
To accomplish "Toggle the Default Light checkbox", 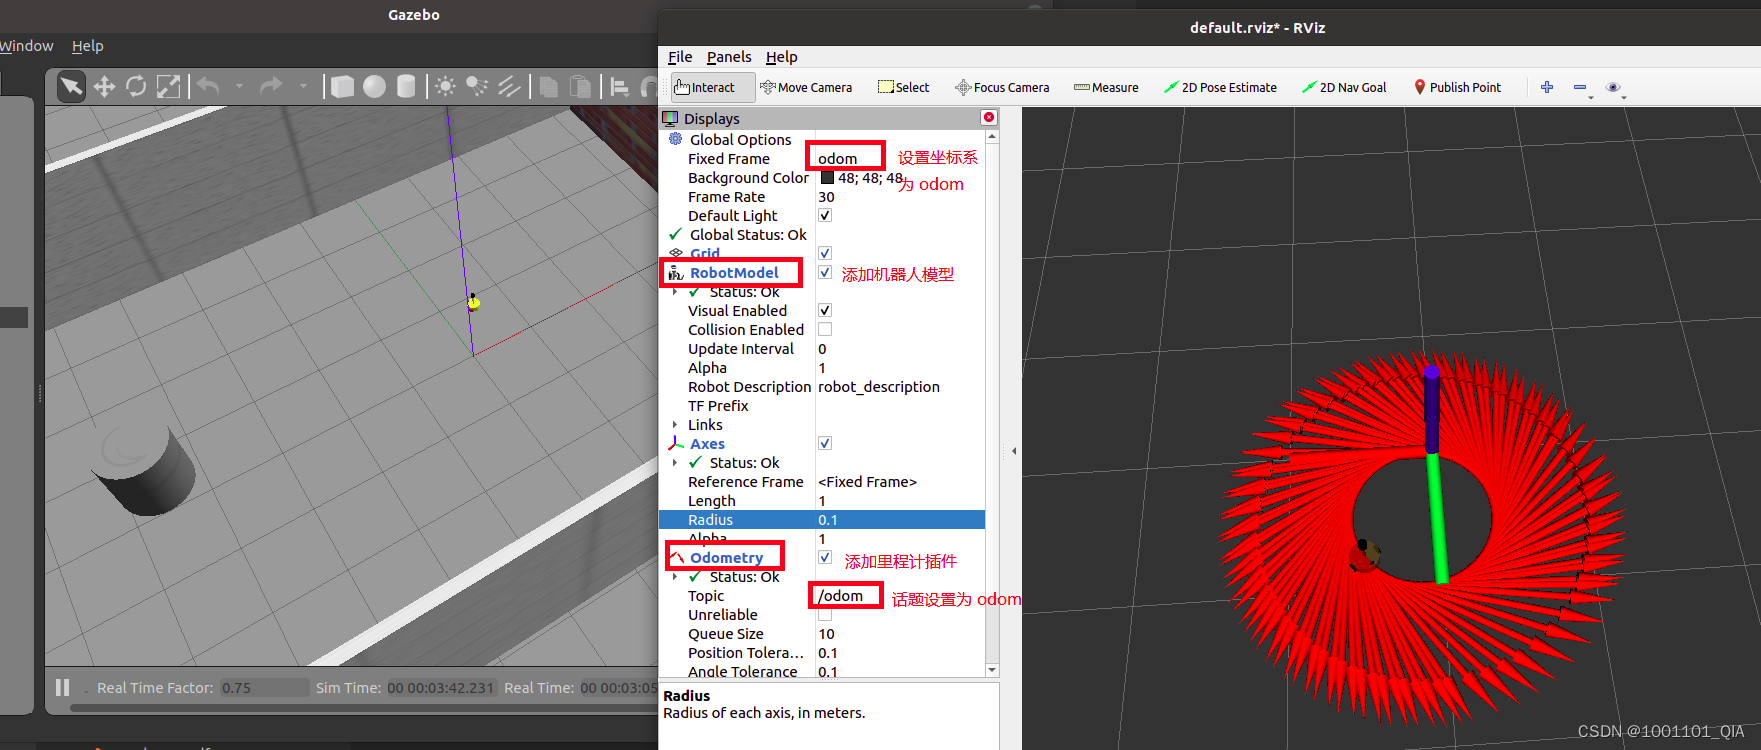I will (825, 215).
